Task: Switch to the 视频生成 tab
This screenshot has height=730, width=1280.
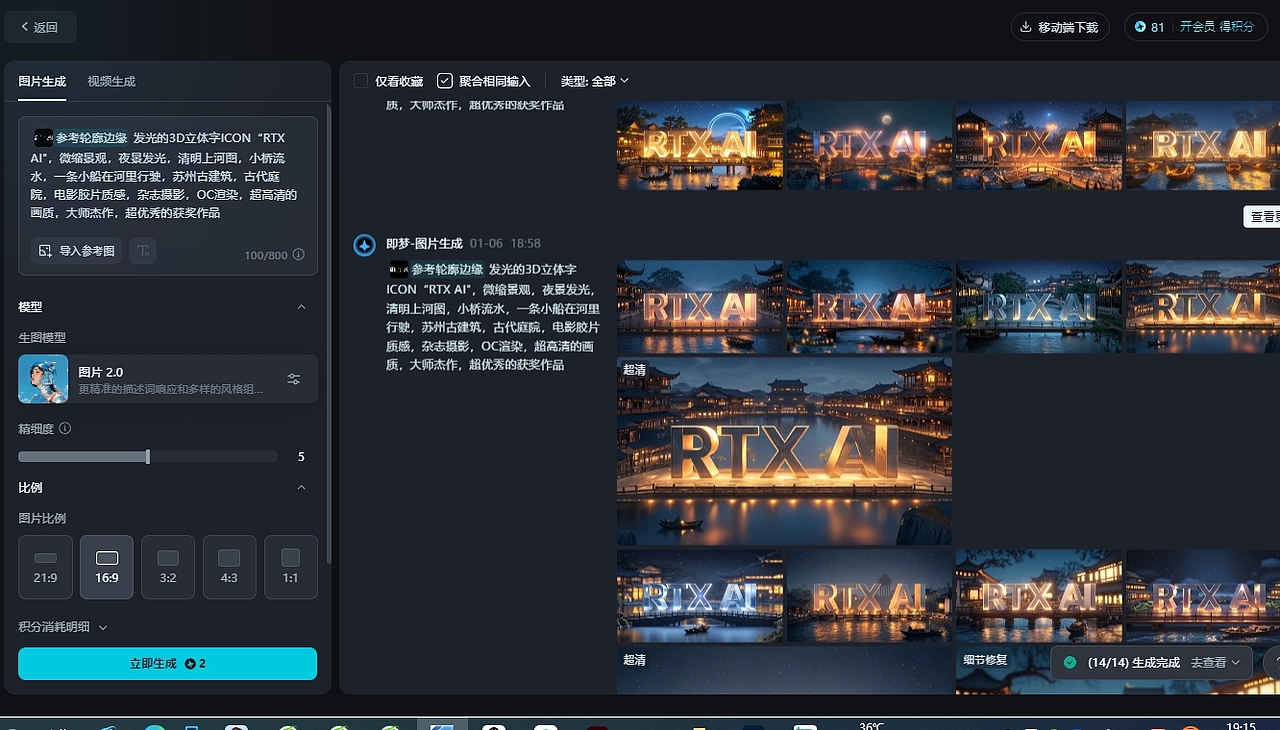Action: [111, 81]
